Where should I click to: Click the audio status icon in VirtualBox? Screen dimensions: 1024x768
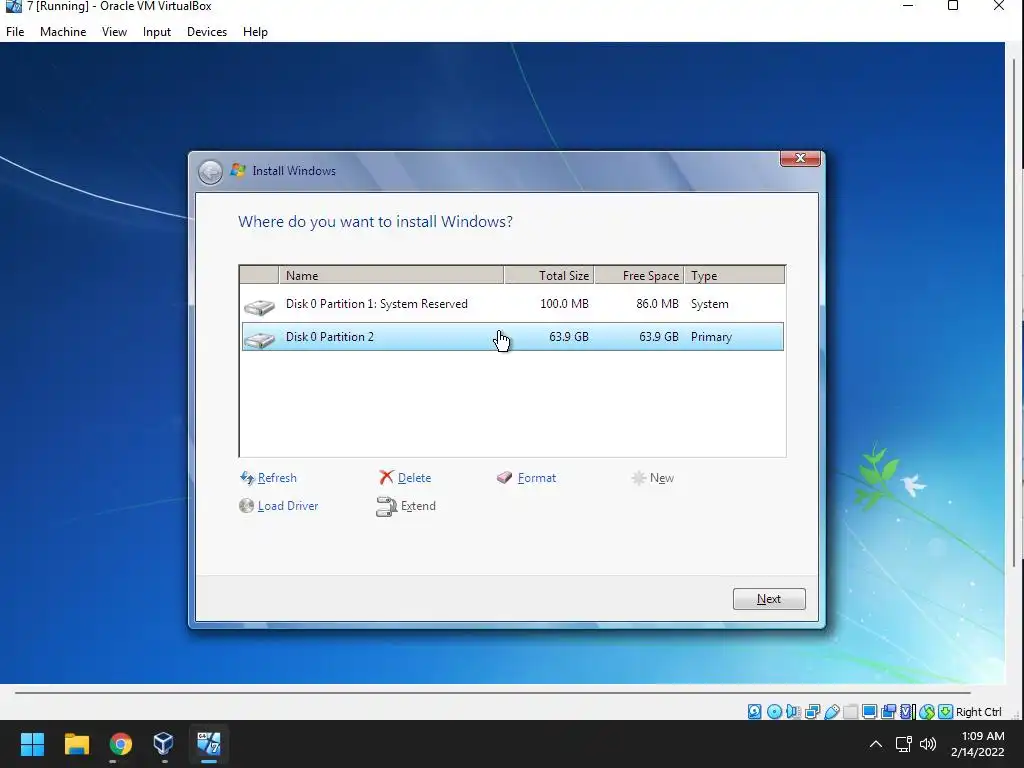pyautogui.click(x=793, y=712)
